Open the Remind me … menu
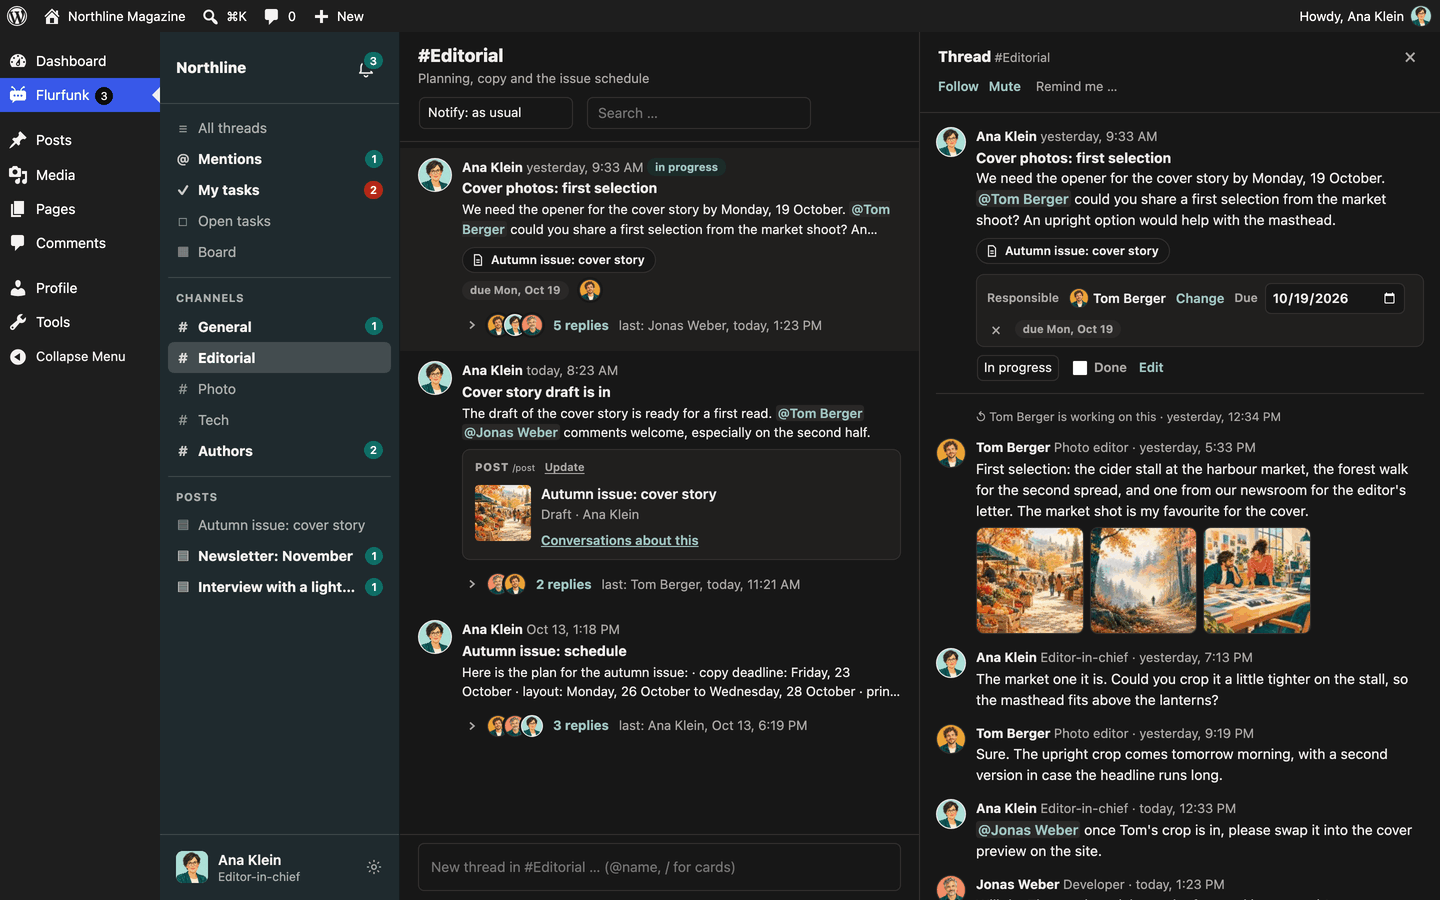Image resolution: width=1440 pixels, height=900 pixels. tap(1076, 87)
